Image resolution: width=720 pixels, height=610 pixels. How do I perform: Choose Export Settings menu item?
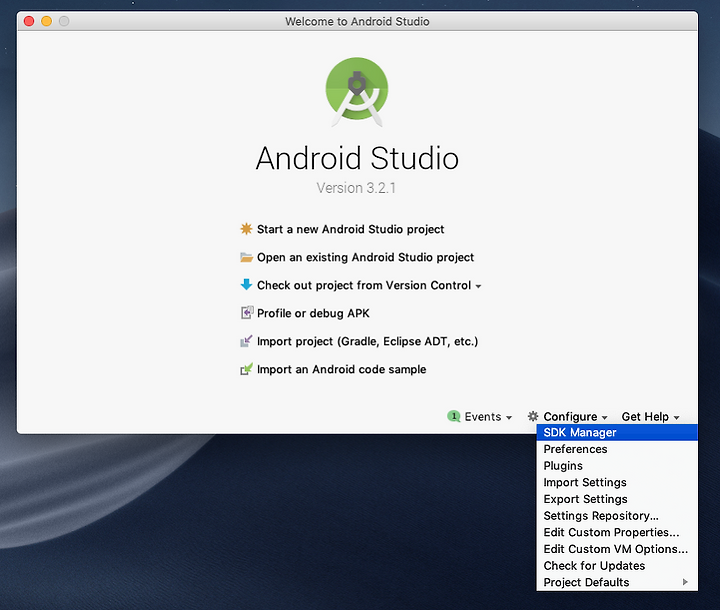(x=617, y=499)
